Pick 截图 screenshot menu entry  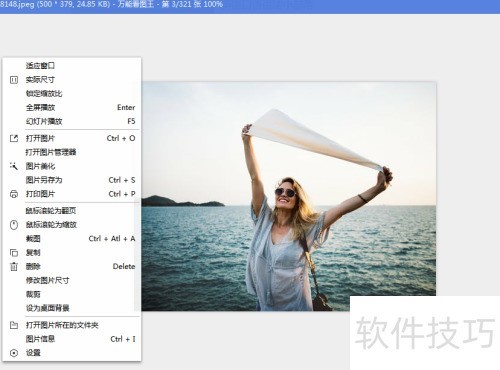pyautogui.click(x=71, y=239)
